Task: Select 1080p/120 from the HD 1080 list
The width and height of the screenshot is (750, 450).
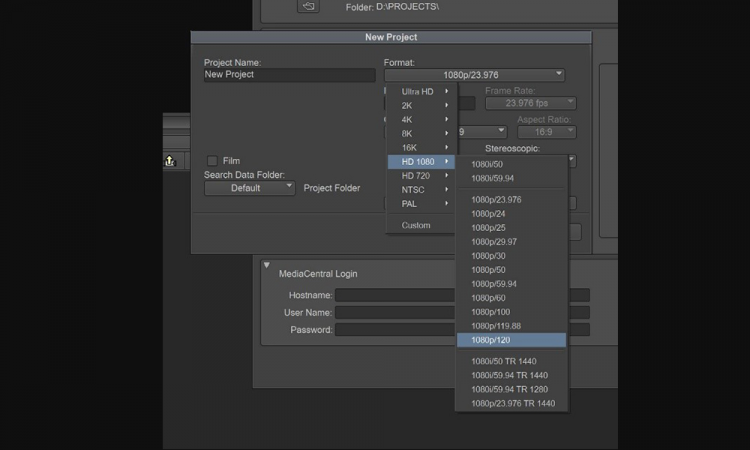Action: click(x=511, y=340)
